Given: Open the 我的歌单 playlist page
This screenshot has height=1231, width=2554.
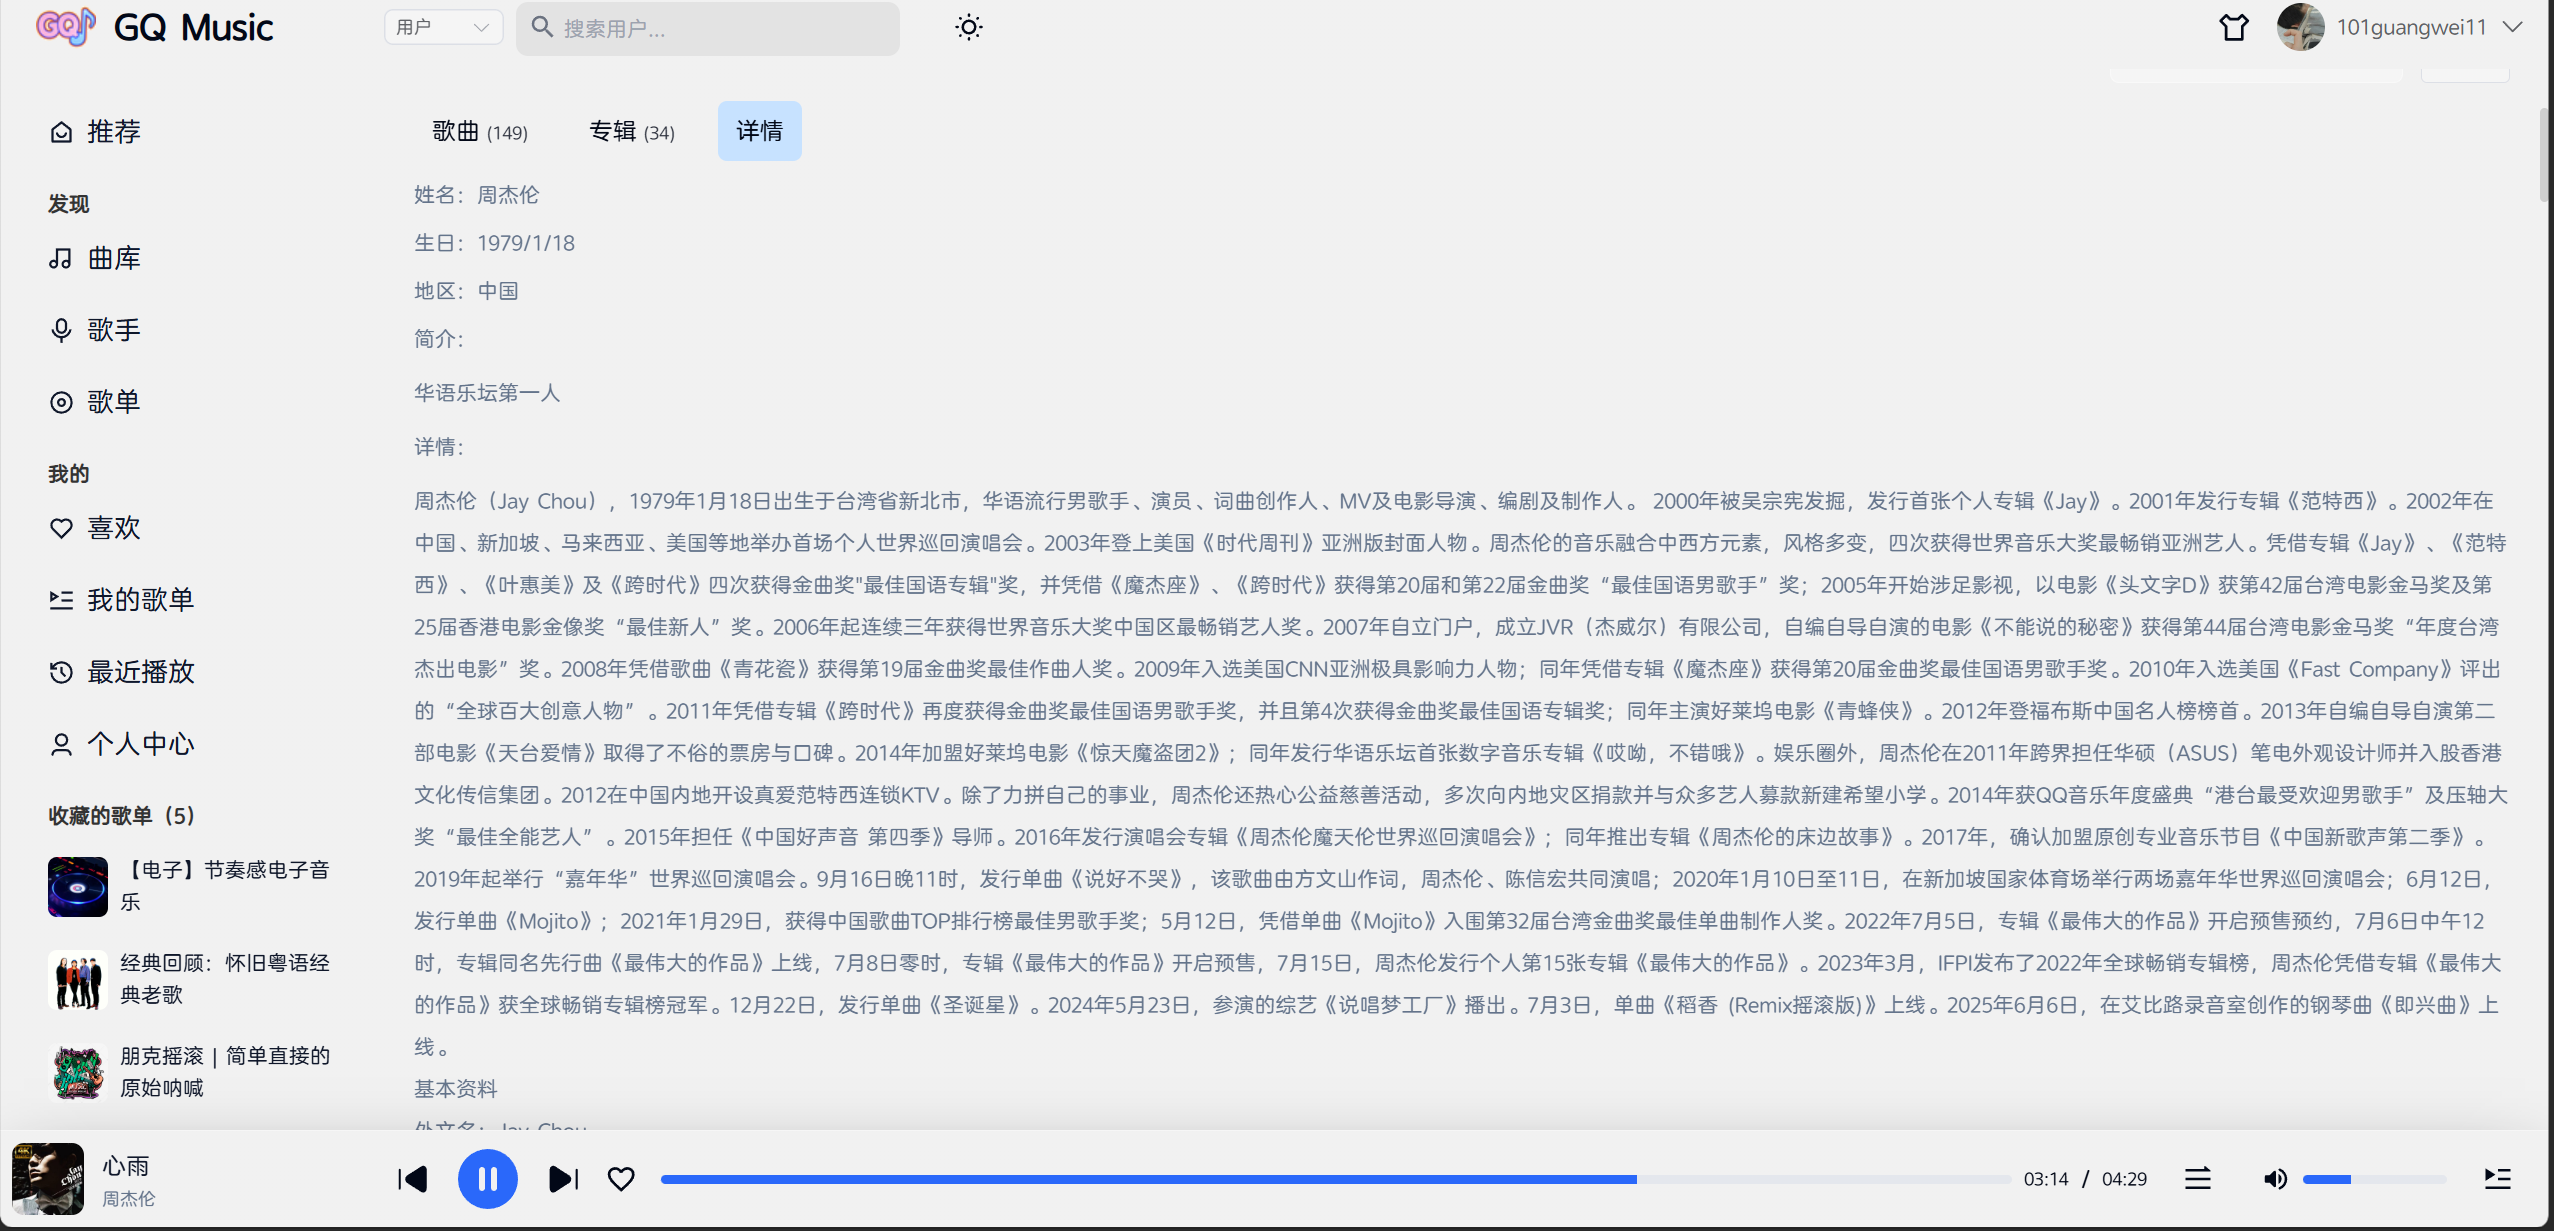Looking at the screenshot, I should 140,600.
